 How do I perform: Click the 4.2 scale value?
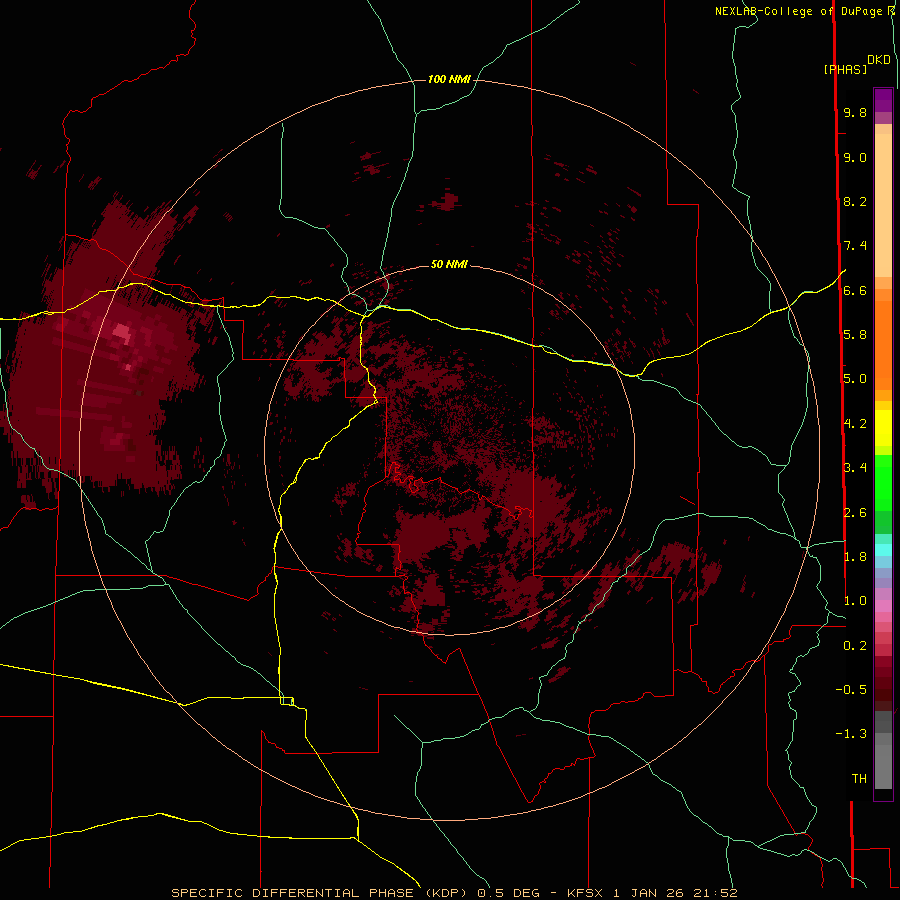855,424
